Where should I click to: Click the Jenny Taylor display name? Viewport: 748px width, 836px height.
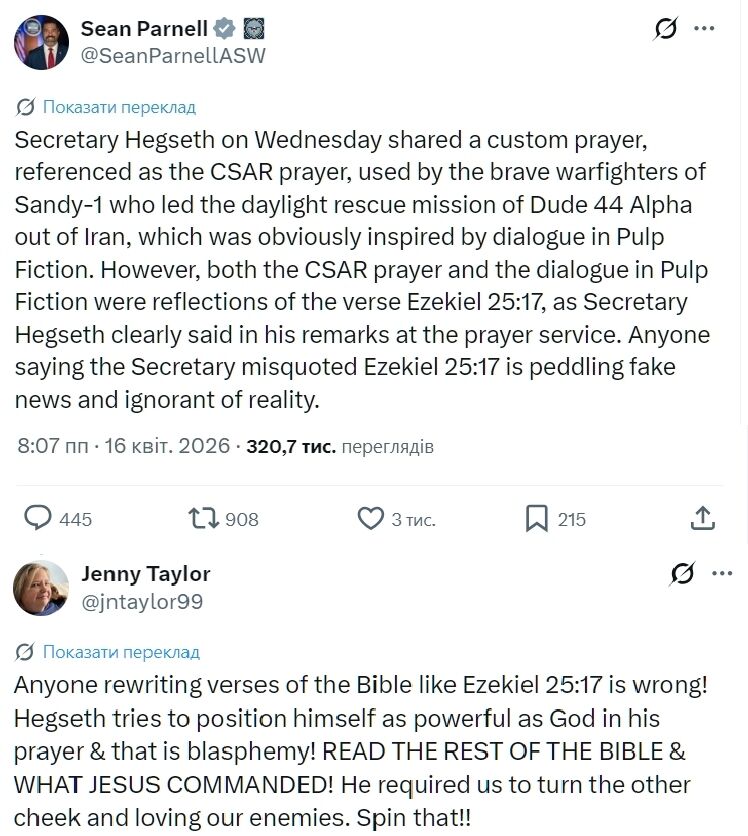pyautogui.click(x=146, y=574)
